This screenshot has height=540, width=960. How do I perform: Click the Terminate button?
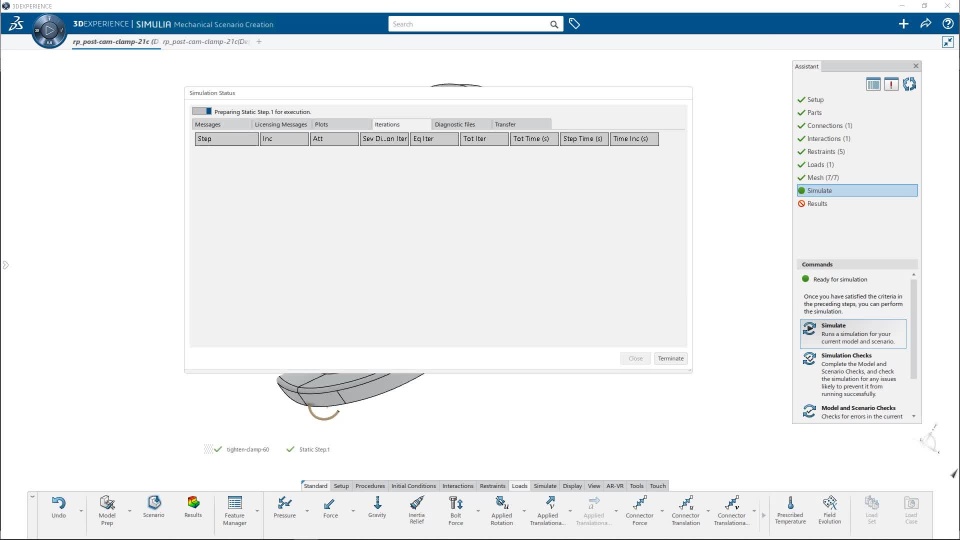pos(670,358)
